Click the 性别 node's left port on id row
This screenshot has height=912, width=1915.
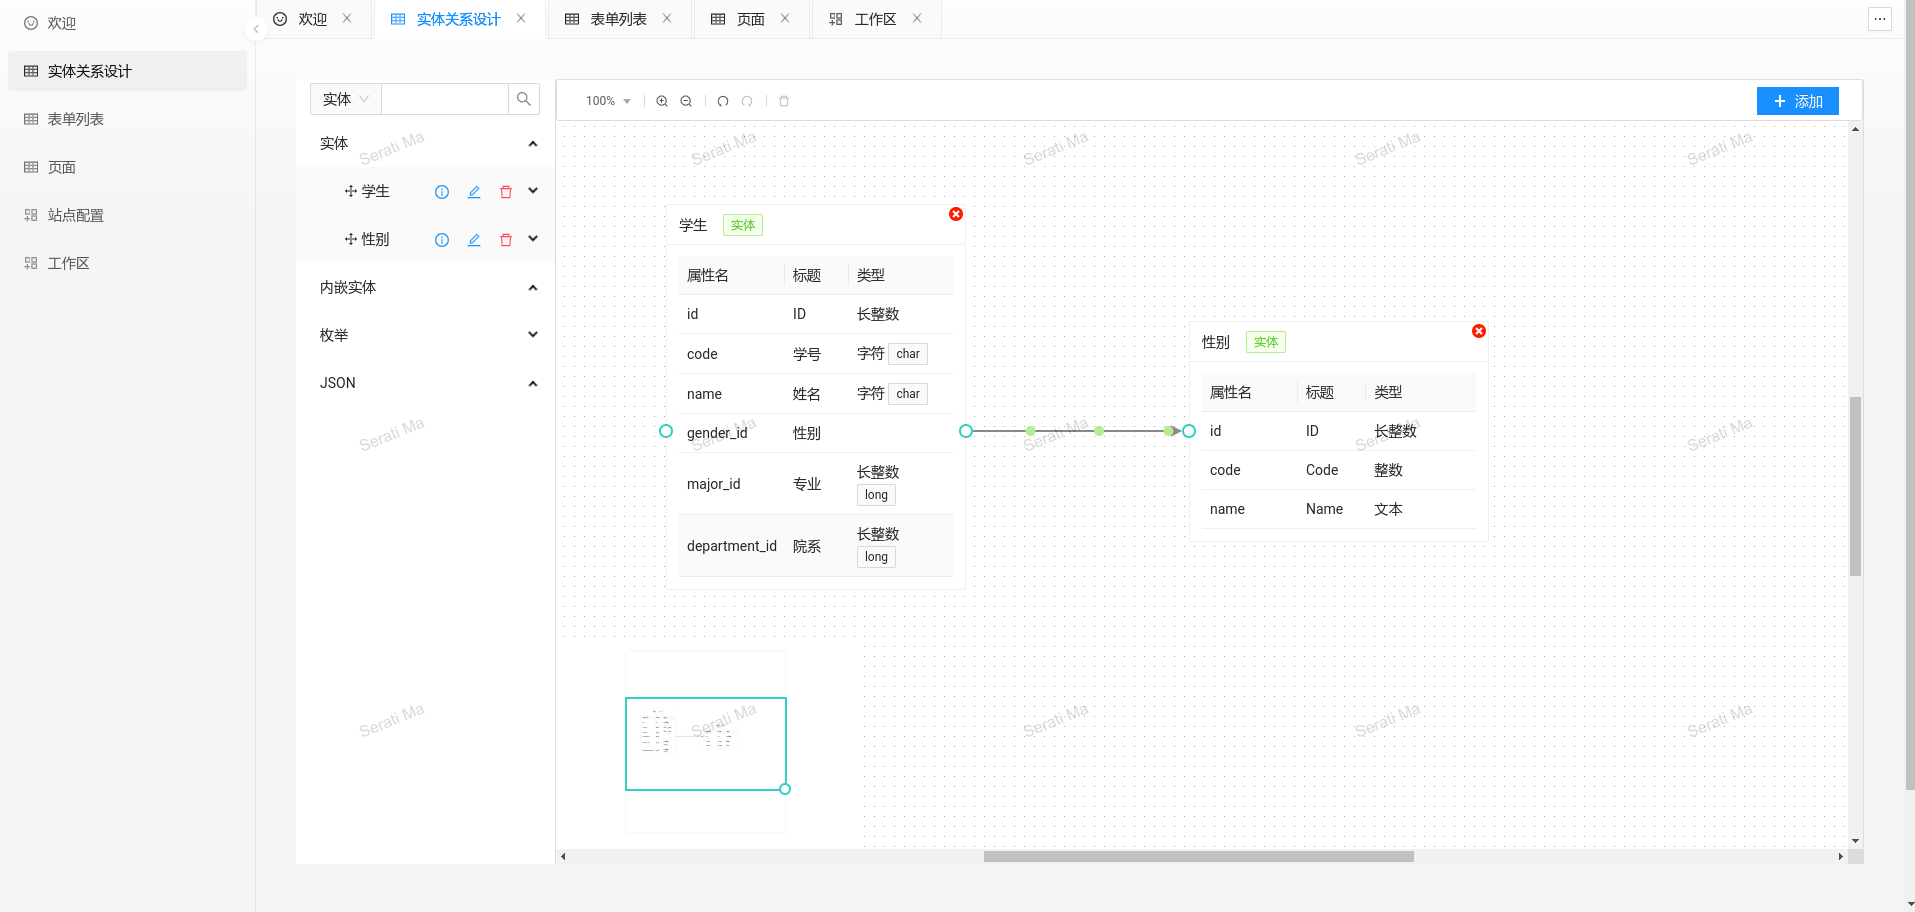(x=1189, y=431)
